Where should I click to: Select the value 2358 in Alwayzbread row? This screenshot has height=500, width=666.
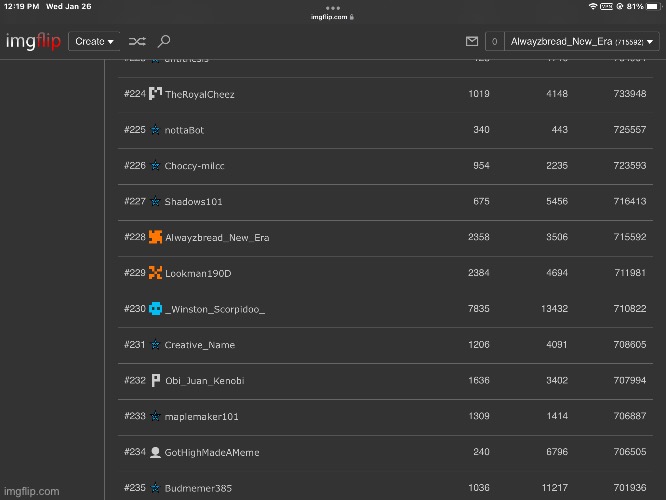pos(479,237)
